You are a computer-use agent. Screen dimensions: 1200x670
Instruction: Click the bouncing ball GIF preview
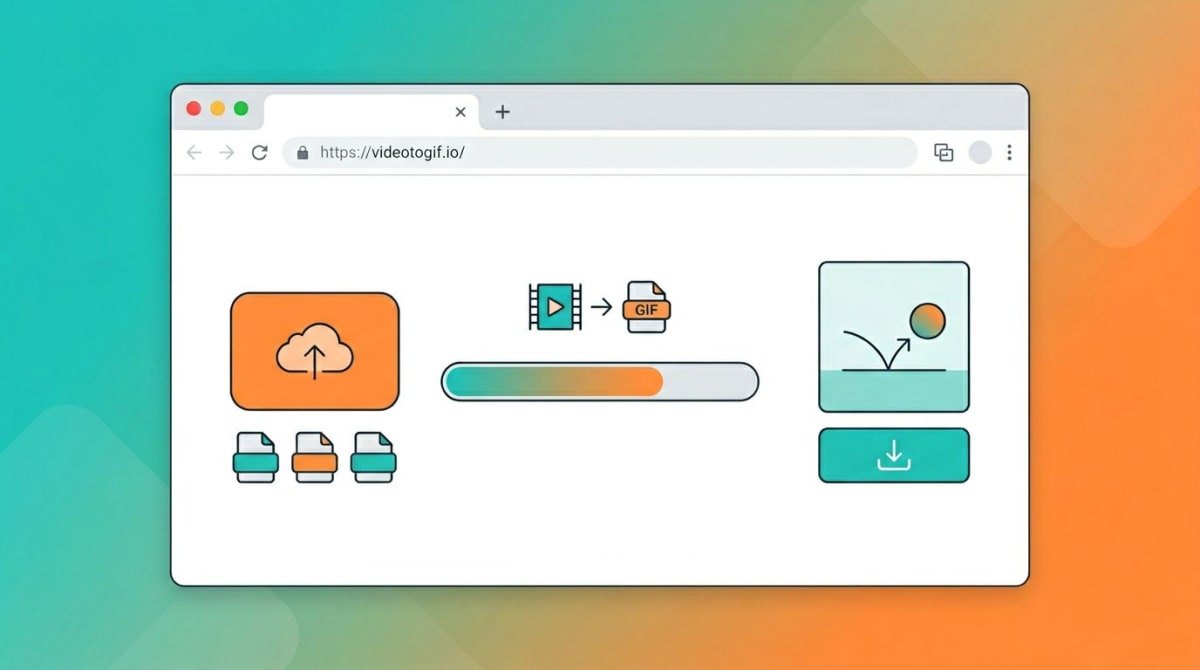(894, 337)
